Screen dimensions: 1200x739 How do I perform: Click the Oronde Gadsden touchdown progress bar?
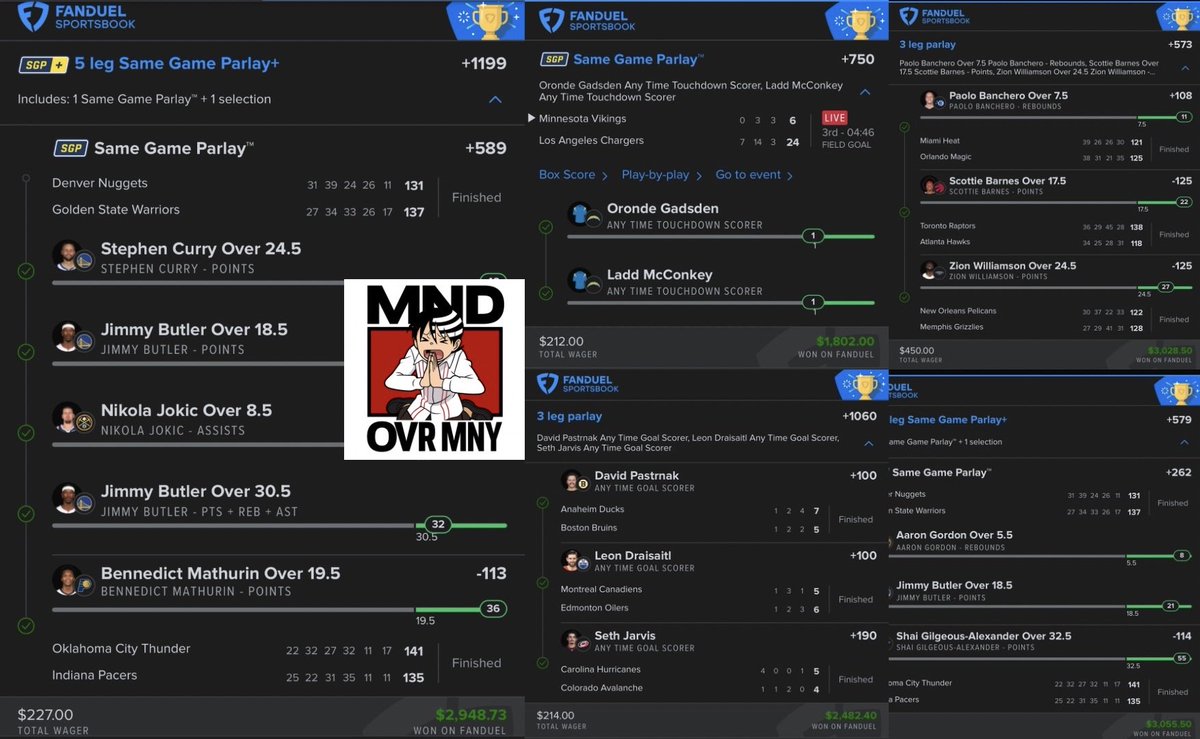coord(721,237)
